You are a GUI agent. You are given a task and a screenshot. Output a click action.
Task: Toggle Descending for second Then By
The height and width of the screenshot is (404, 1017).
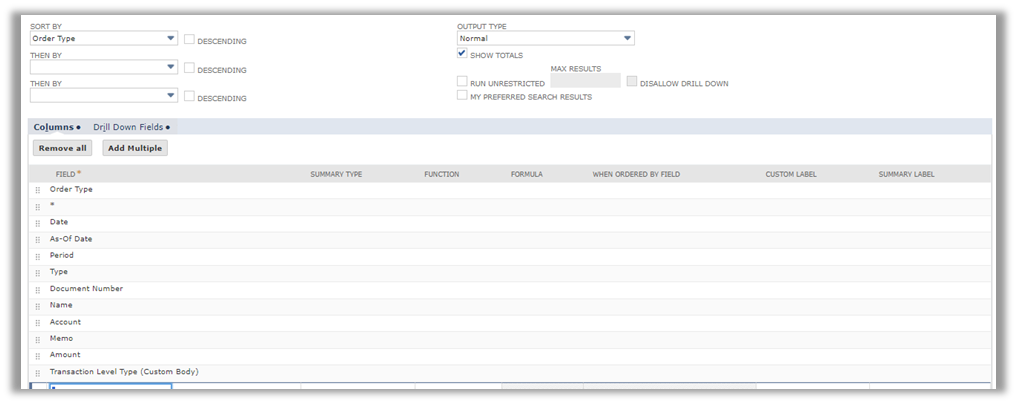189,96
